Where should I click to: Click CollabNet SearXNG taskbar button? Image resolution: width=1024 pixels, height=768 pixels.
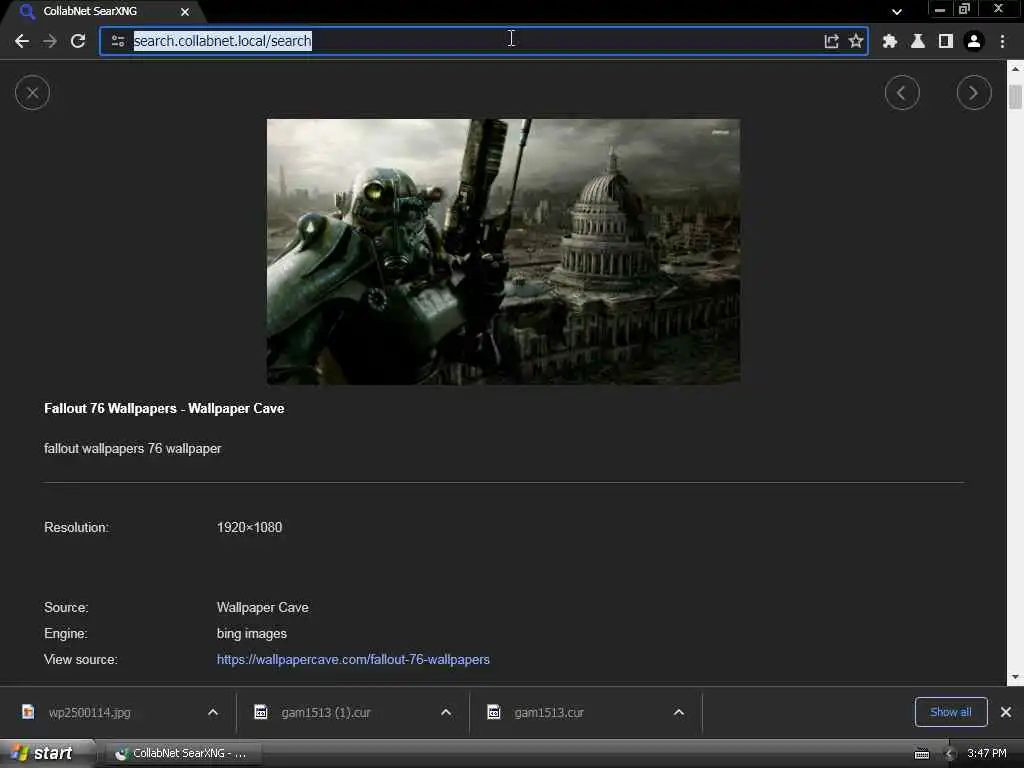182,753
